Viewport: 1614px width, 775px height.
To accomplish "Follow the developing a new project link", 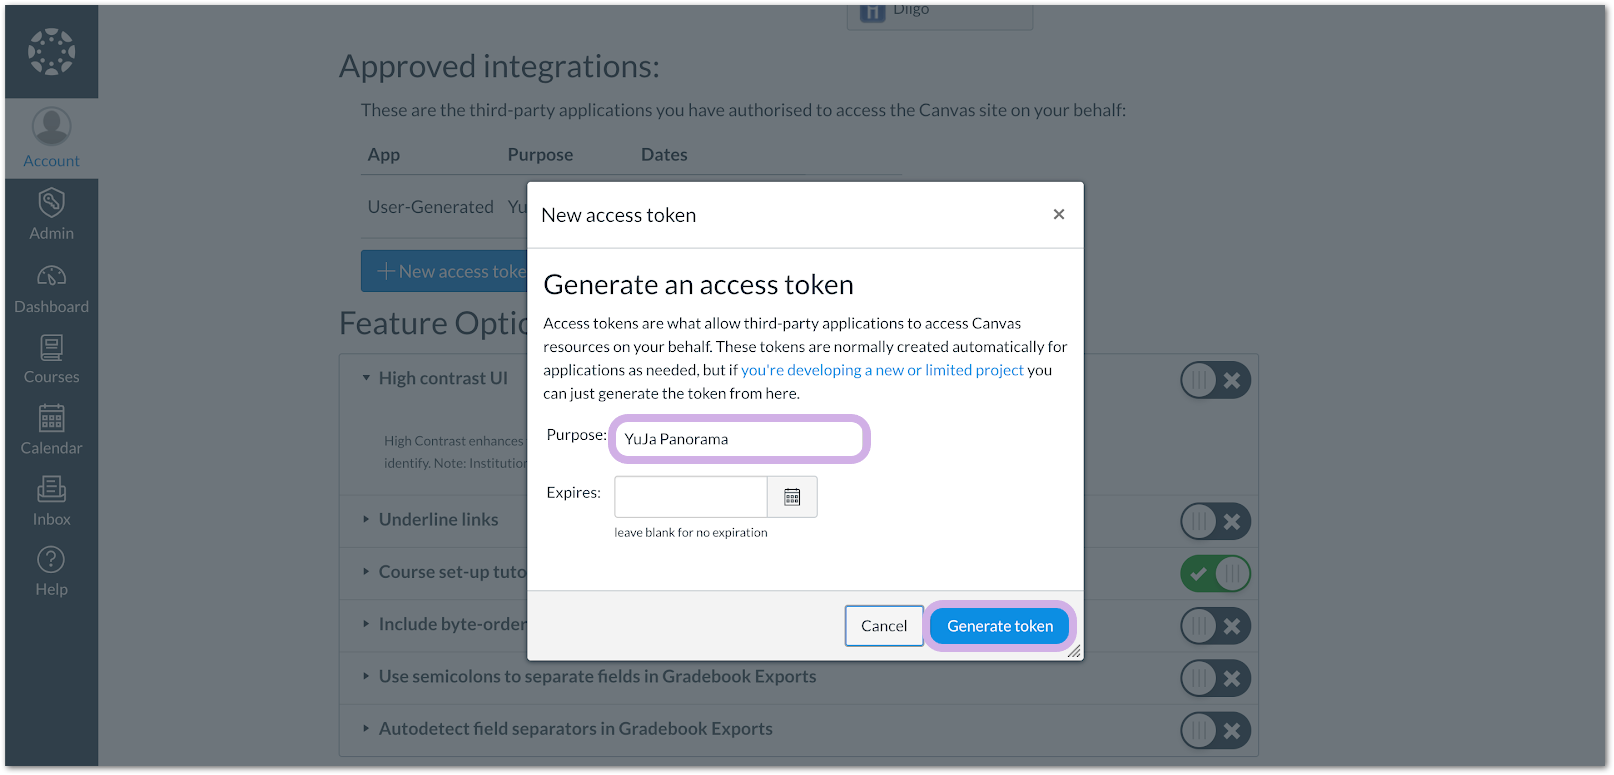I will pos(882,370).
